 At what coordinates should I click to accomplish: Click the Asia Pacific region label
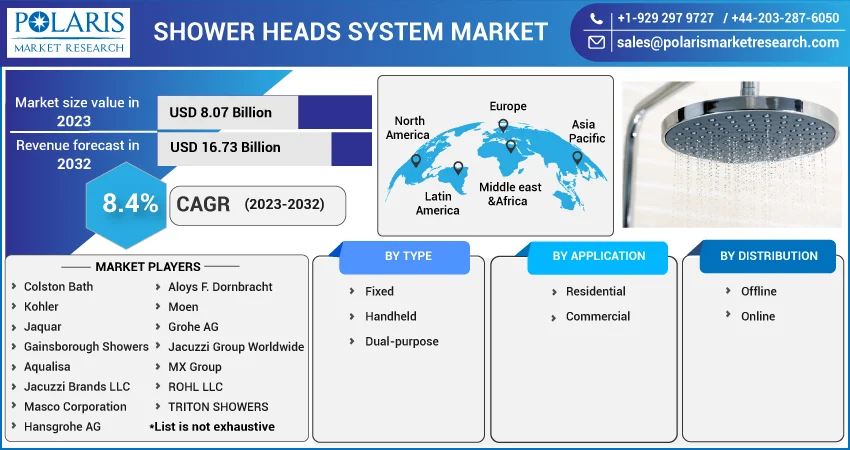tap(587, 131)
